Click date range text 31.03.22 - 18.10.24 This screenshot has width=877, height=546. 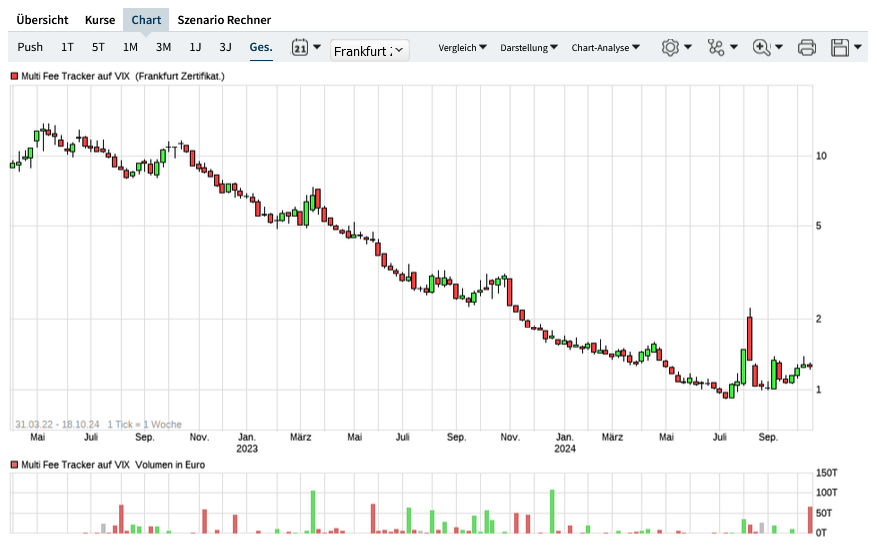[x=57, y=425]
